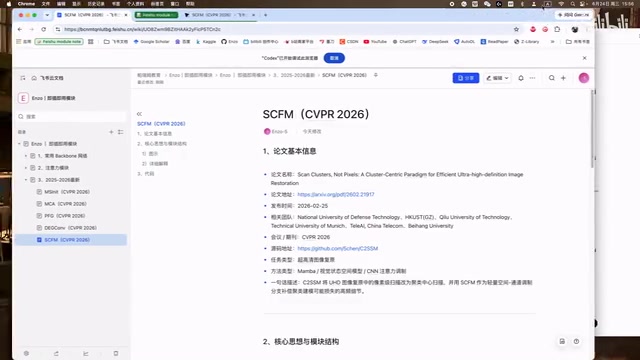Click the pin icon next to the breadcrumb title
This screenshot has width=640, height=360.
[x=376, y=75]
